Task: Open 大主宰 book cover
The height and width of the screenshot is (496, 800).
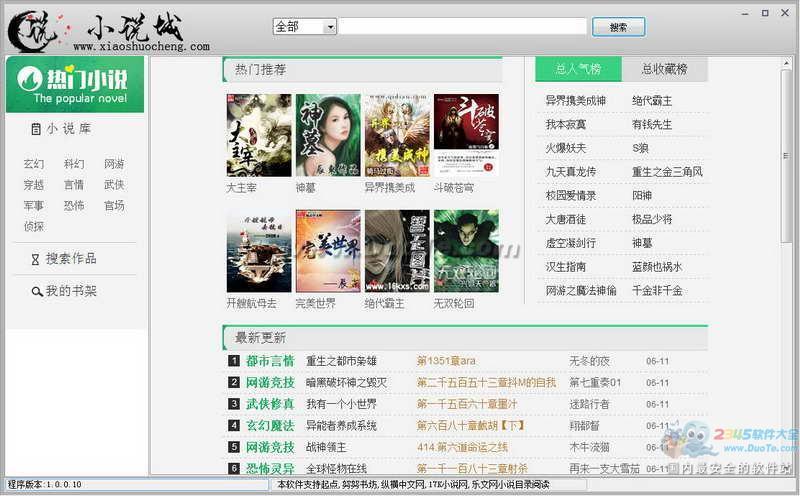Action: (259, 135)
